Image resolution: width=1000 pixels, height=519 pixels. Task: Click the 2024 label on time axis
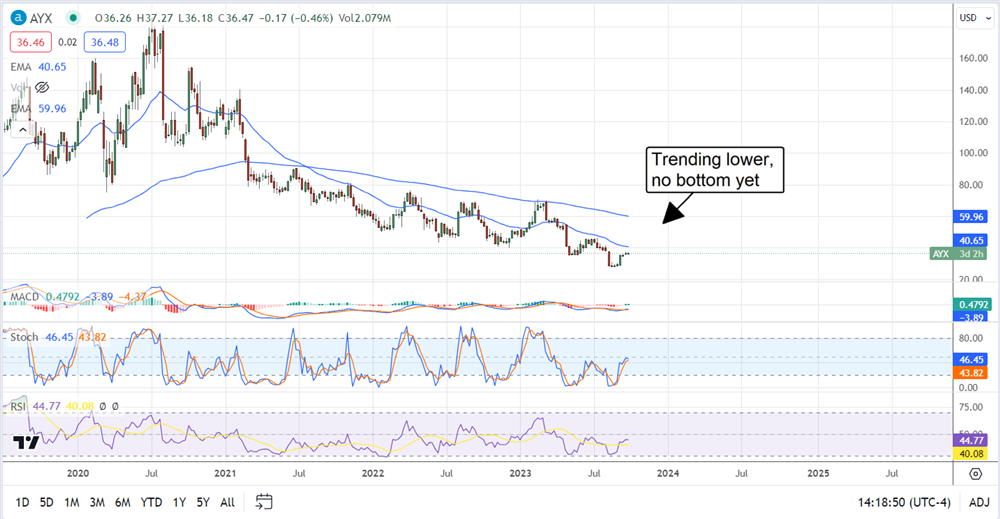tap(668, 474)
